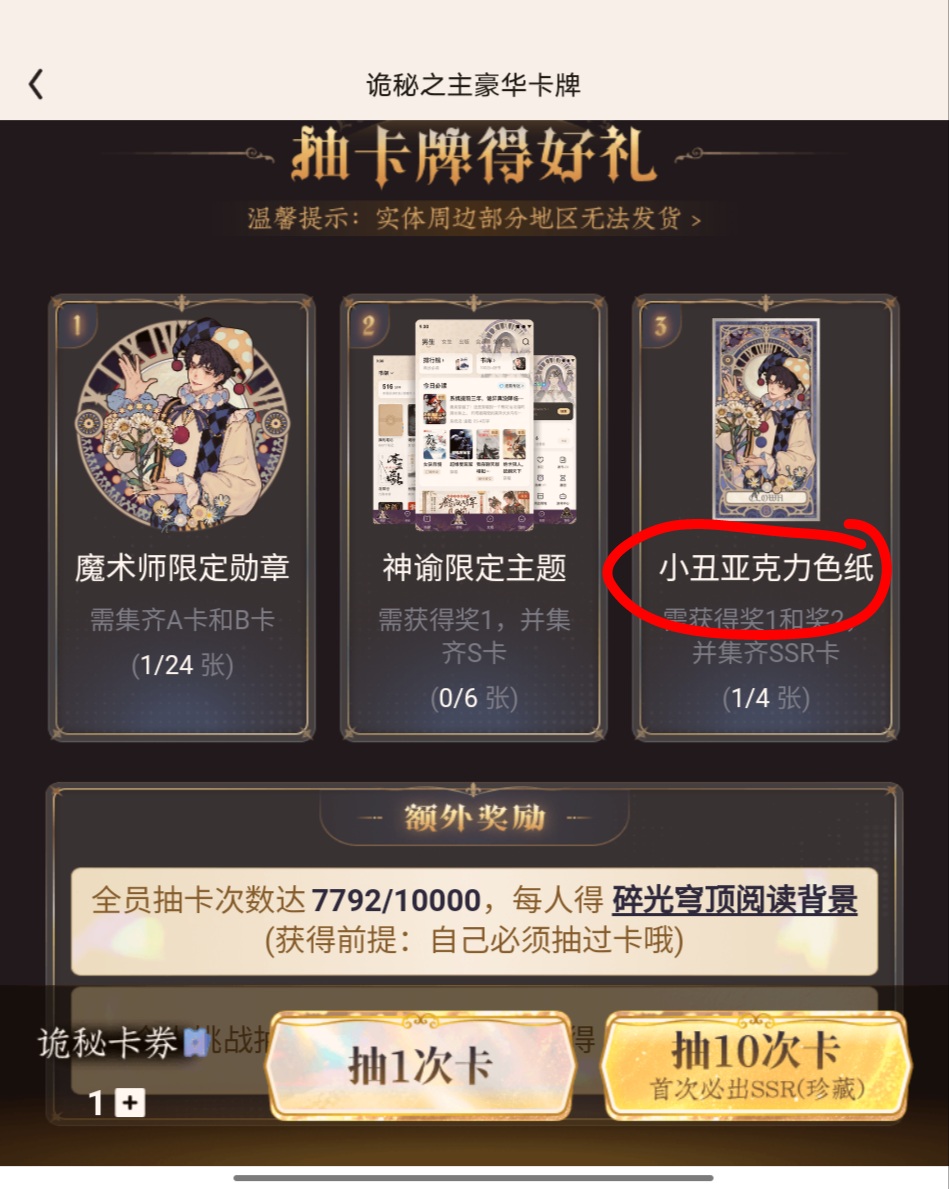Tap number 3 prize badge
Image resolution: width=949 pixels, height=1189 pixels.
[661, 325]
